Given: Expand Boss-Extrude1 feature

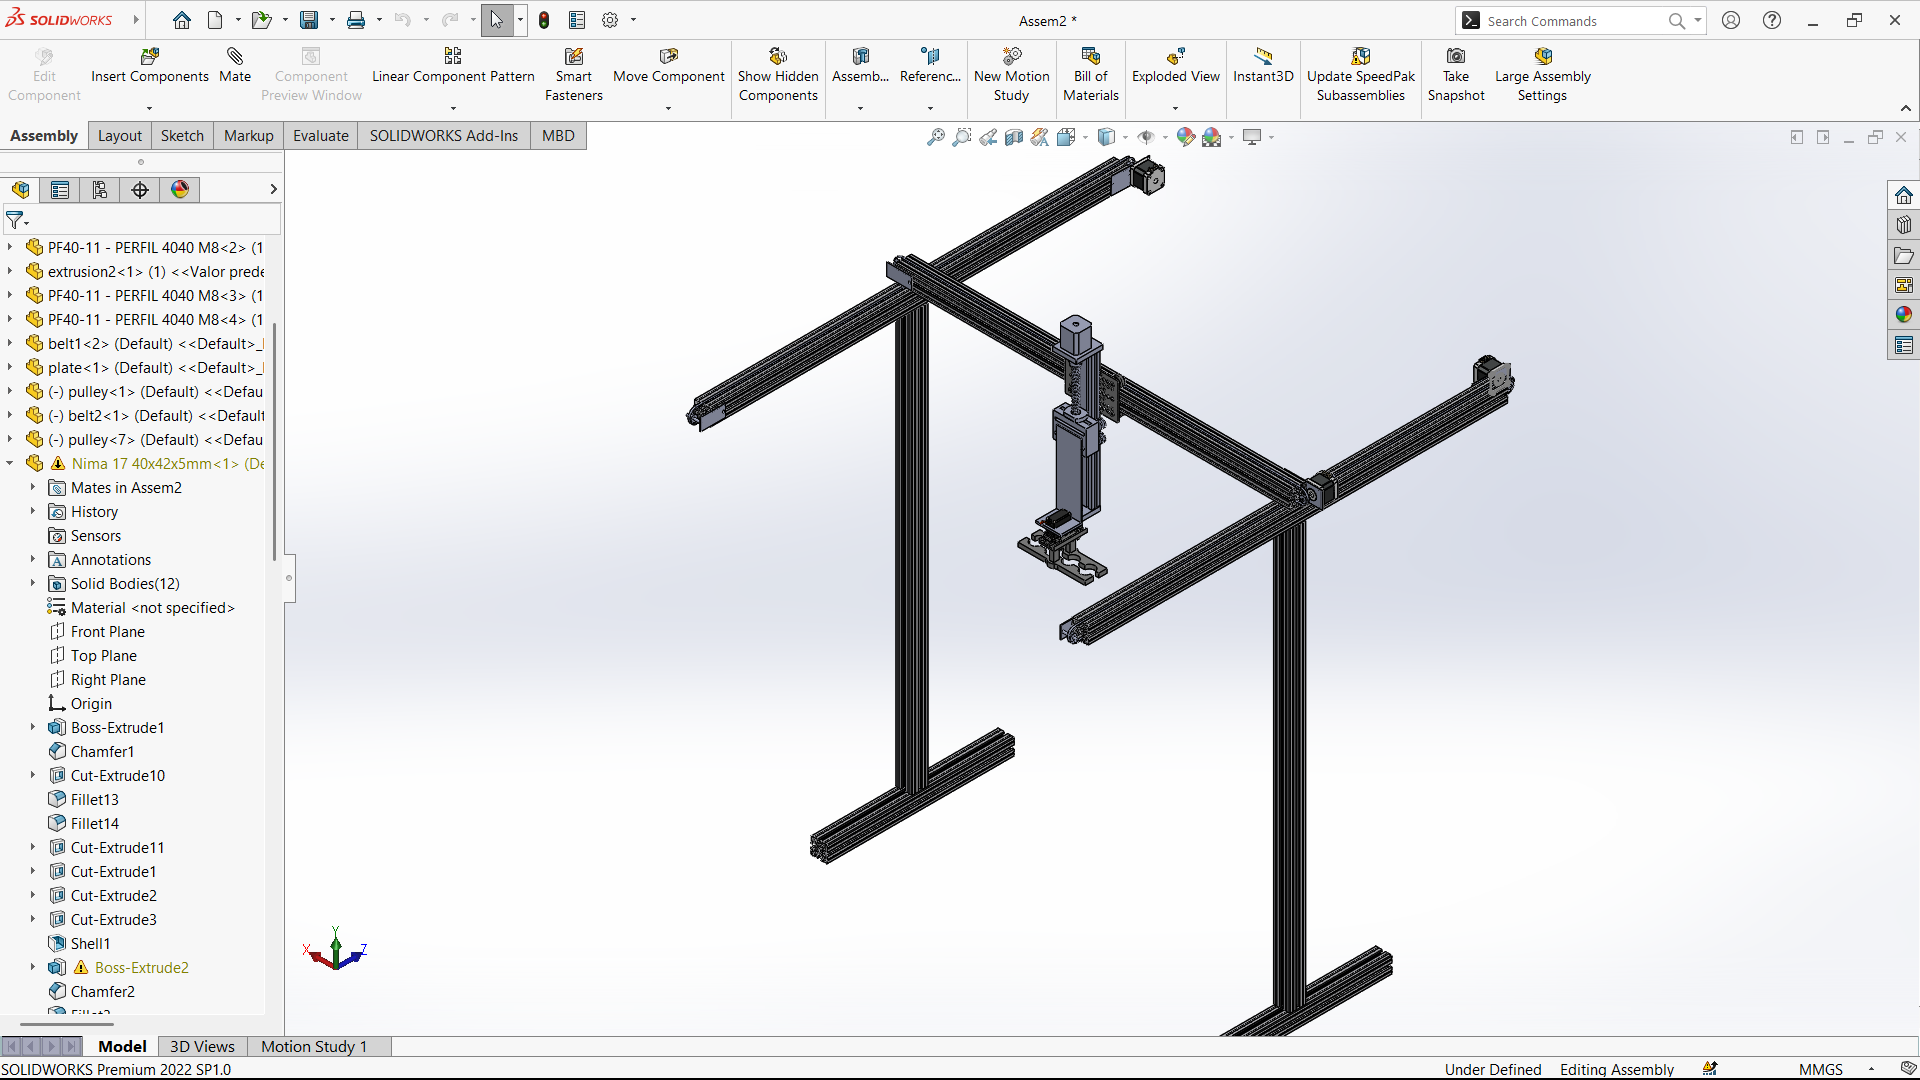Looking at the screenshot, I should (x=33, y=727).
